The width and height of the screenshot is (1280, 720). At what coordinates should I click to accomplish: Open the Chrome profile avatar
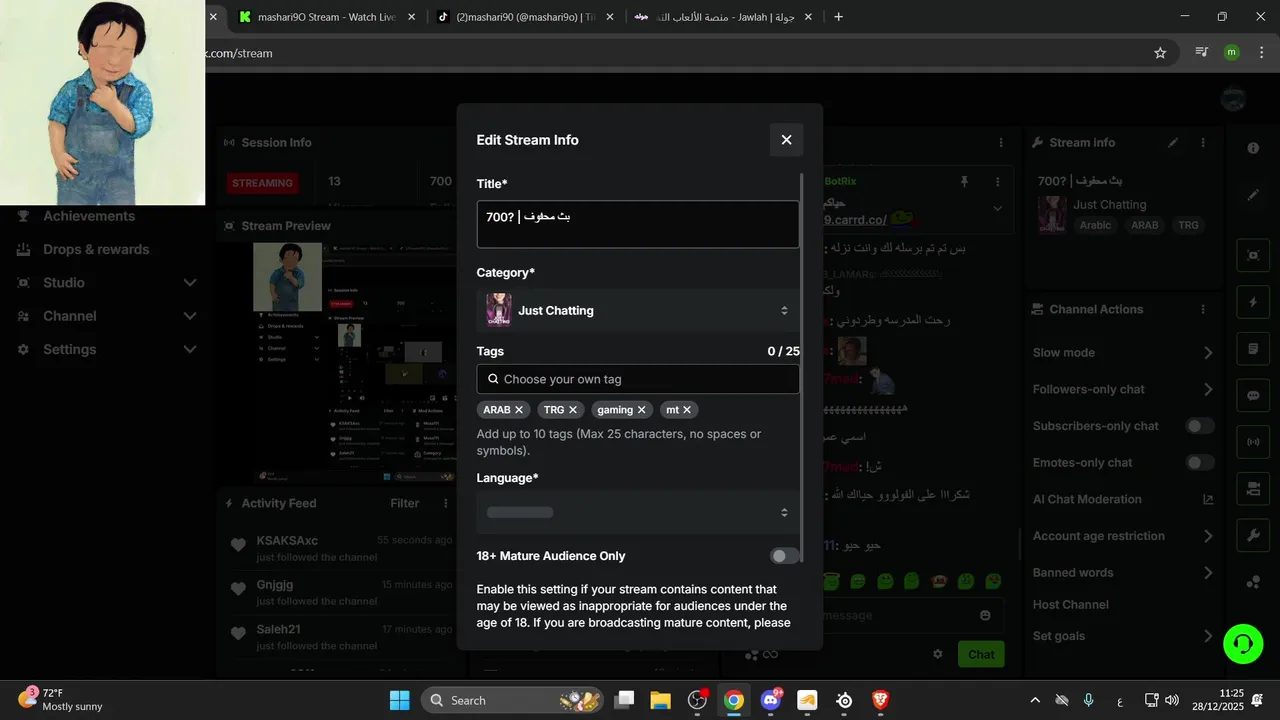pyautogui.click(x=1232, y=53)
